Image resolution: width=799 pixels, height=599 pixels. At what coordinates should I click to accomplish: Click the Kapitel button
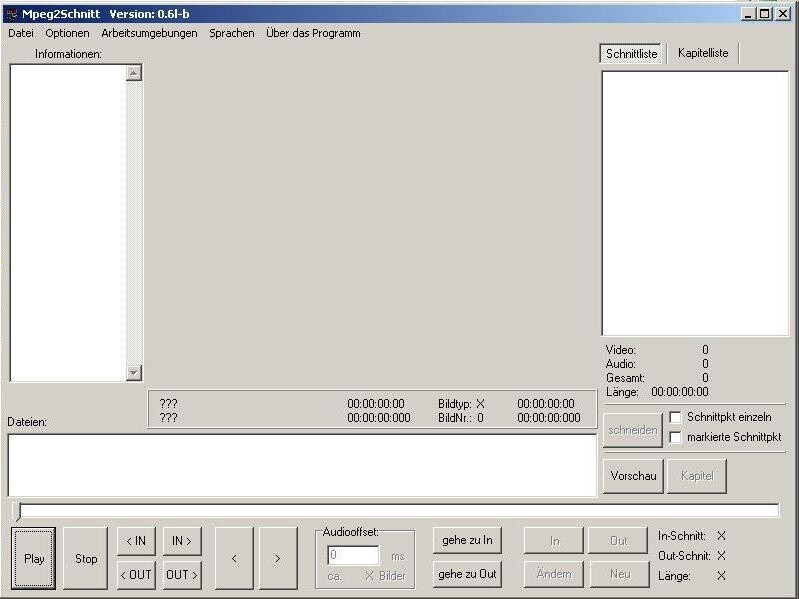tap(697, 476)
